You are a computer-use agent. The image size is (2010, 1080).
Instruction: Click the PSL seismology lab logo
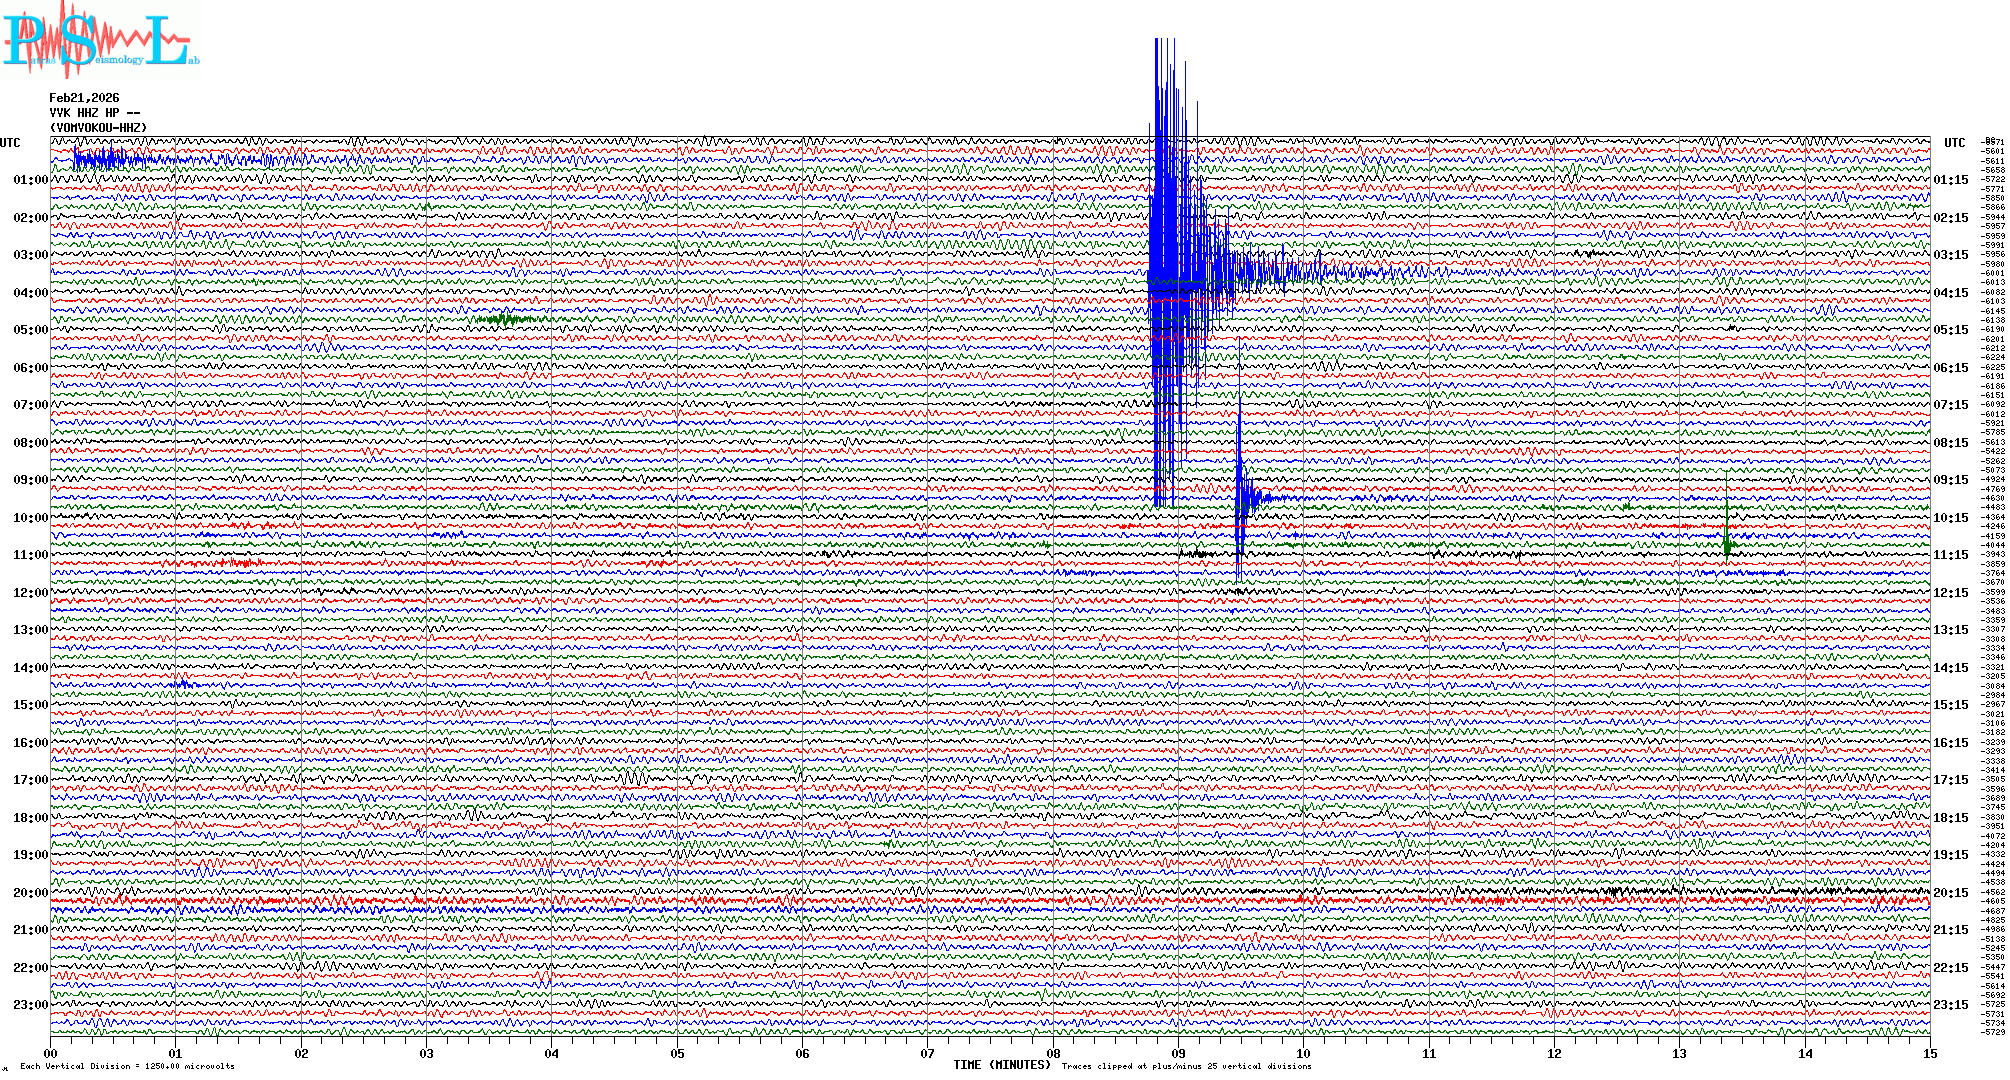[98, 40]
